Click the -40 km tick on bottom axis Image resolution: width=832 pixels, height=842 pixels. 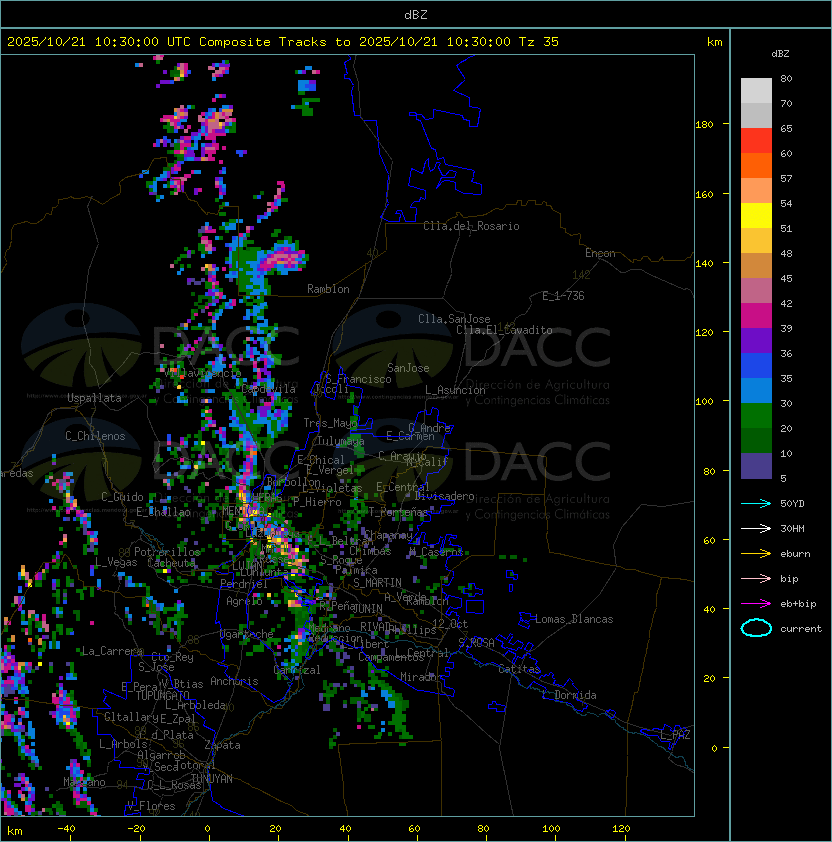coord(67,829)
